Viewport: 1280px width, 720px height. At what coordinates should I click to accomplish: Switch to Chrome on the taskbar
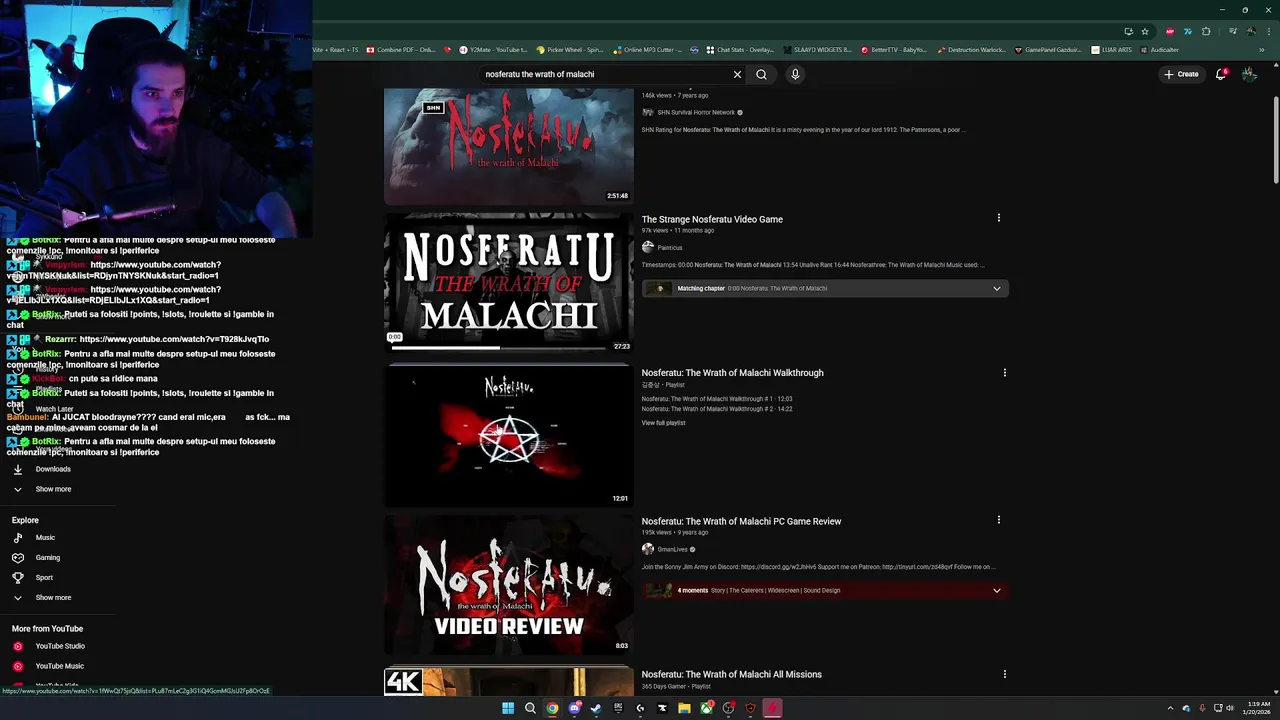pos(552,708)
